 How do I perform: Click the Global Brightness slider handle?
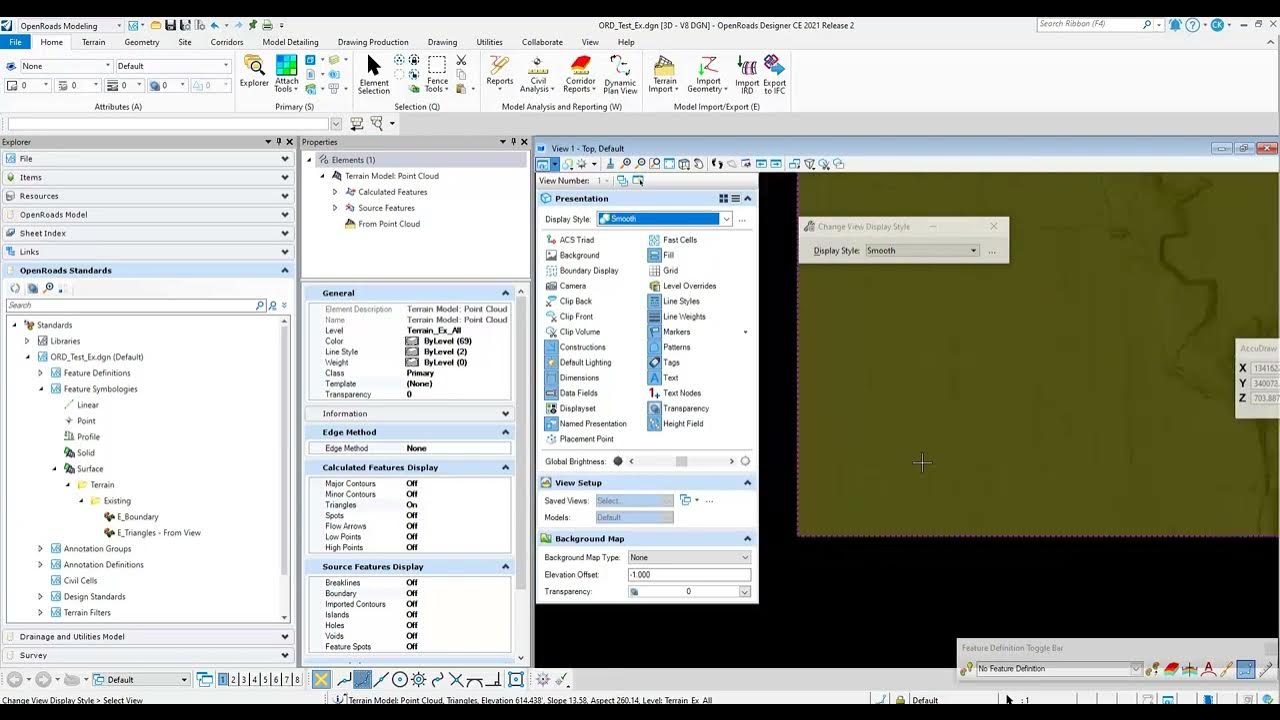[x=681, y=462]
